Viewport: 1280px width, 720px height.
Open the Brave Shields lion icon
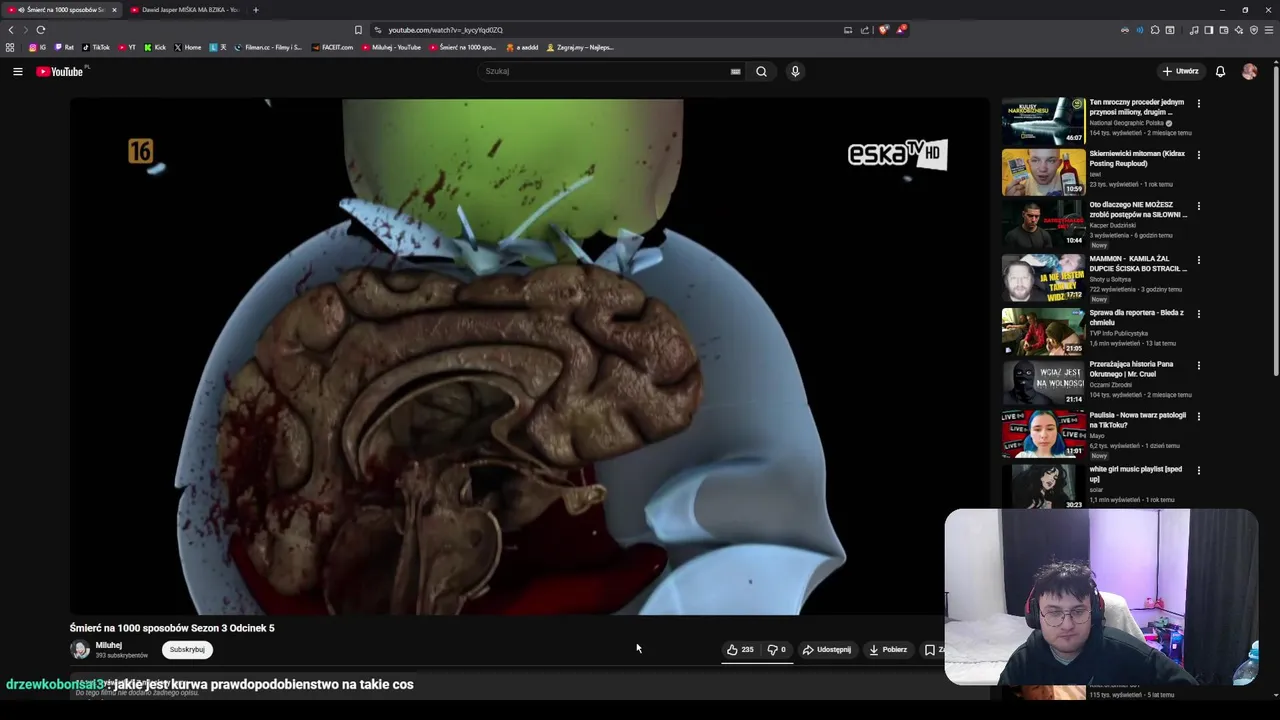883,30
